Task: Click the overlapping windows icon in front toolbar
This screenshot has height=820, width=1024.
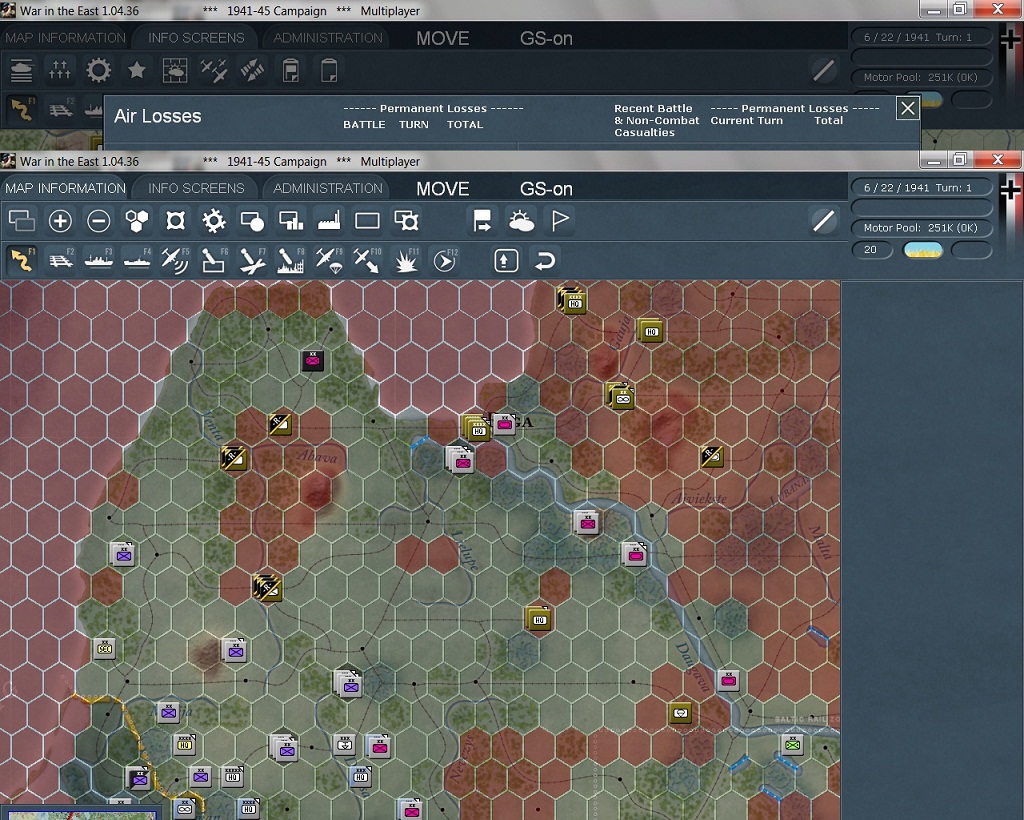Action: [x=22, y=221]
